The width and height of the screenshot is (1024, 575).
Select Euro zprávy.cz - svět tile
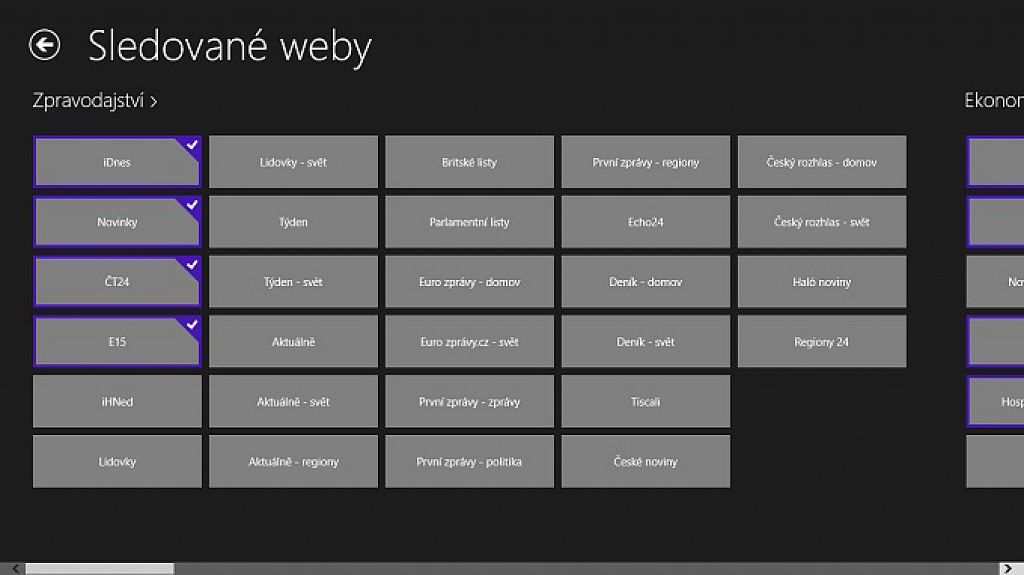point(470,342)
